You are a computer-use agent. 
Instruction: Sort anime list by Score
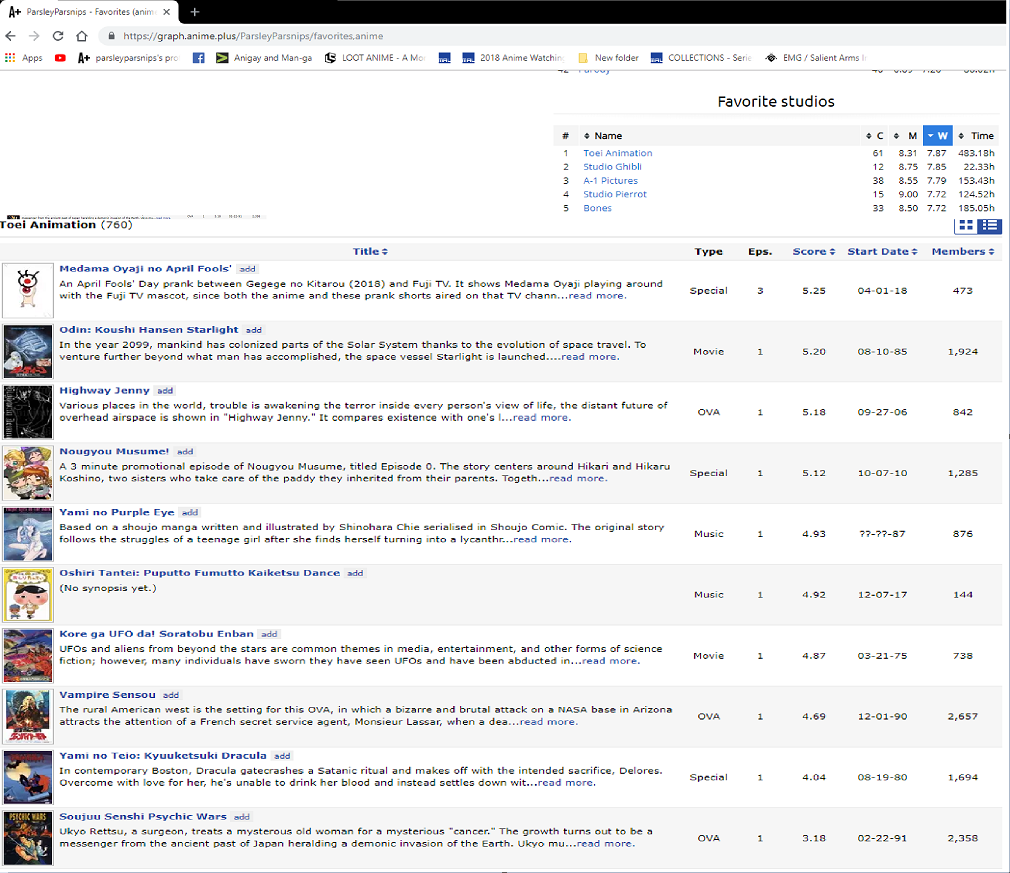tap(813, 251)
